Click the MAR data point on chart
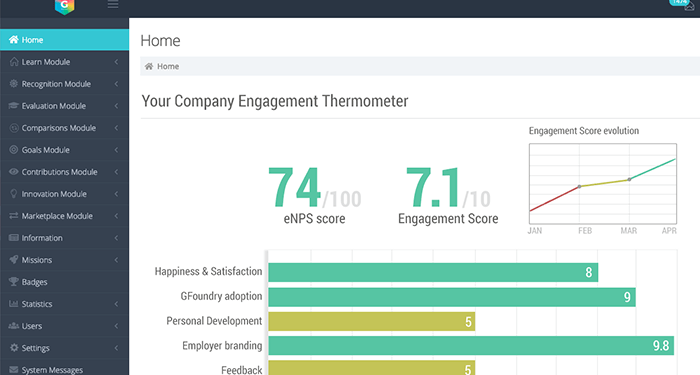The width and height of the screenshot is (700, 375). pyautogui.click(x=629, y=179)
